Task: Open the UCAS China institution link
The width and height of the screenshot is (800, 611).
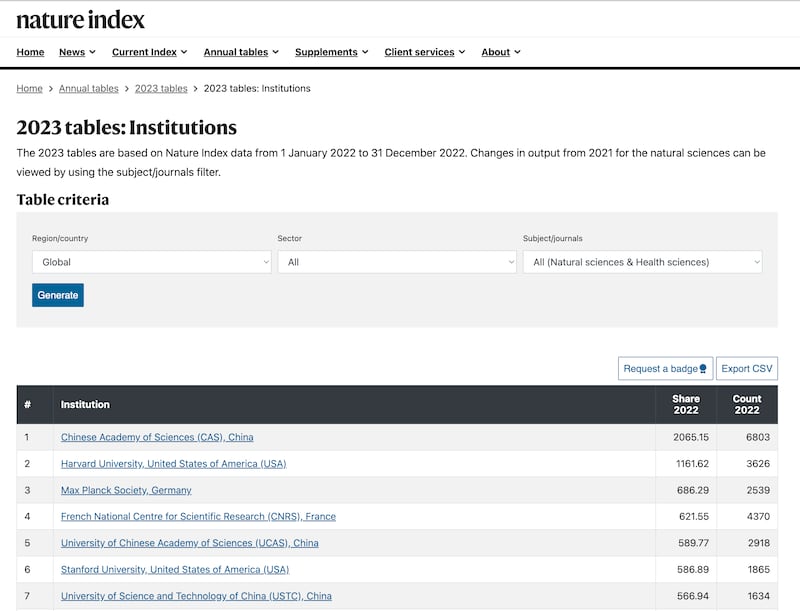Action: (x=190, y=543)
